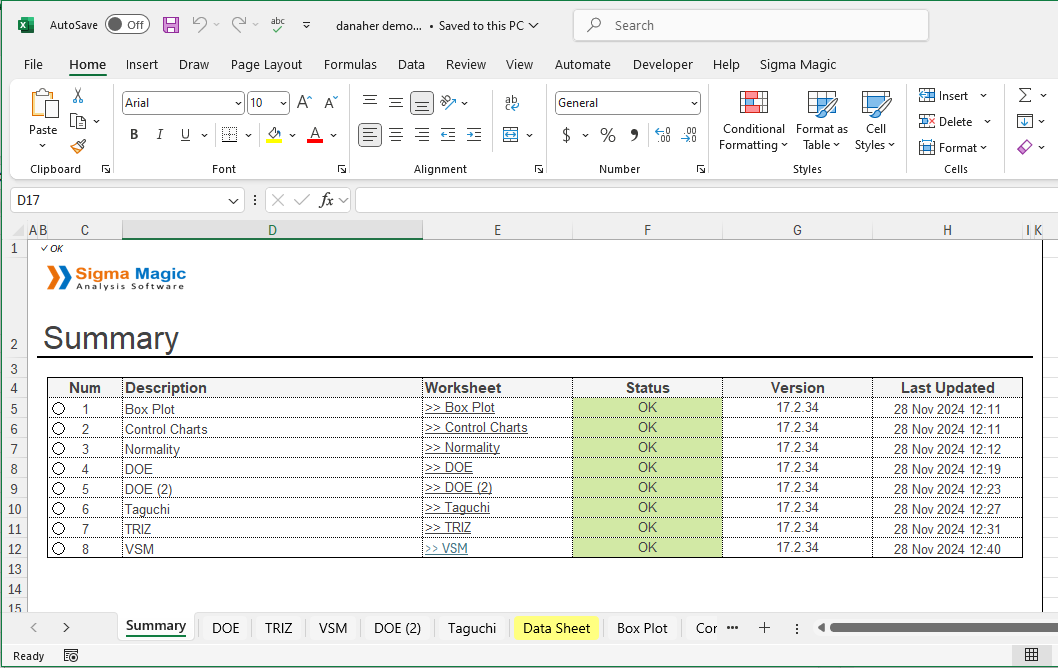
Task: Open the Sigma Magic ribbon tab
Action: click(x=797, y=64)
